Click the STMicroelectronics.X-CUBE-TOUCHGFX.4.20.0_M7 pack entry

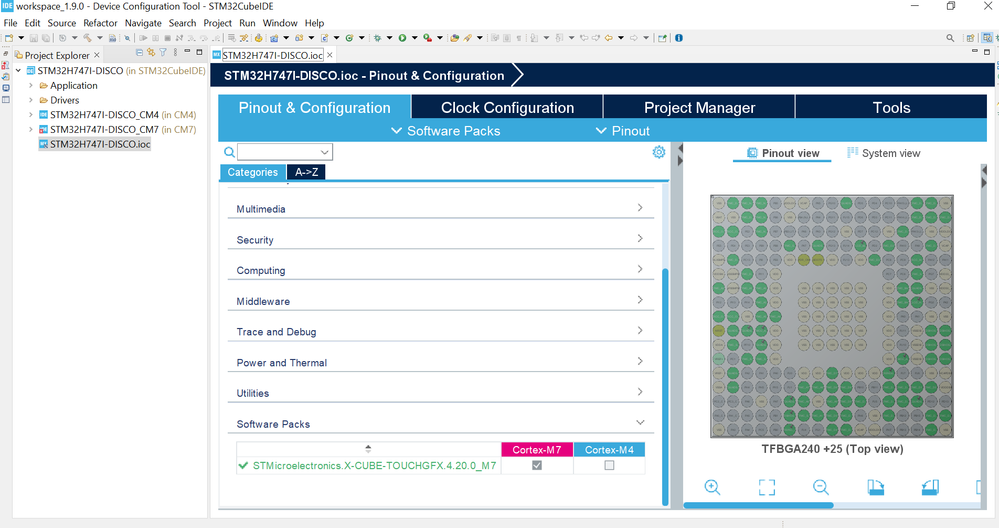coord(374,466)
